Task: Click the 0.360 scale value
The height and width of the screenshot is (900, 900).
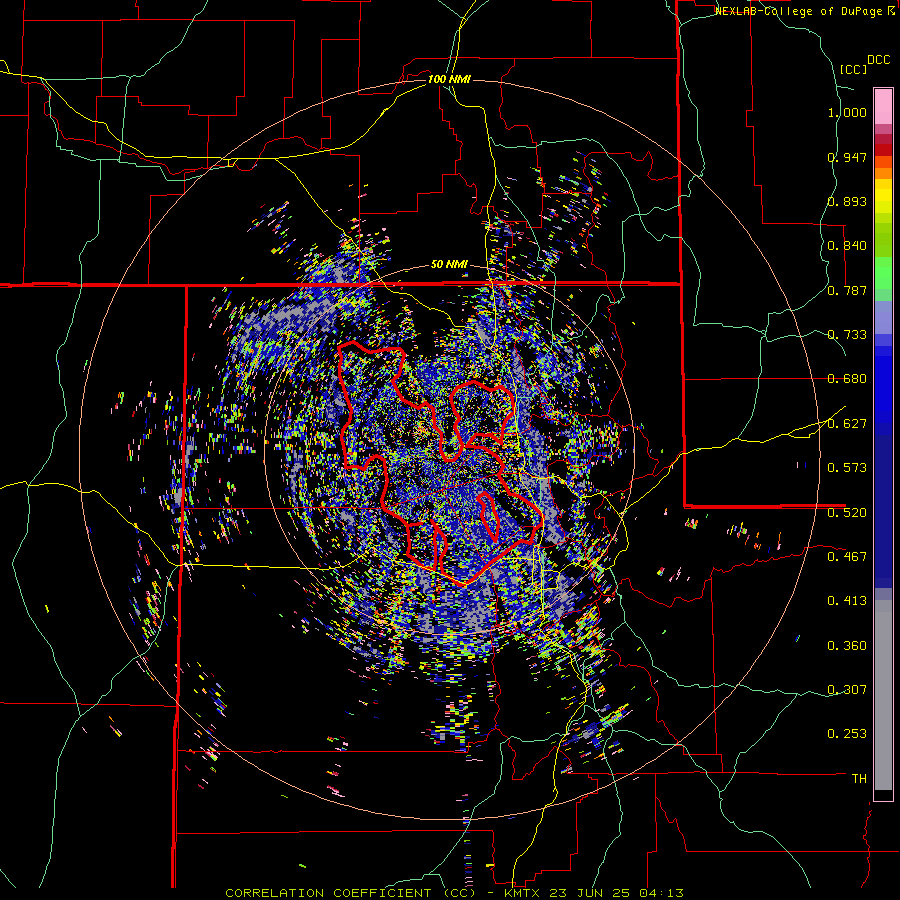Action: pos(847,646)
